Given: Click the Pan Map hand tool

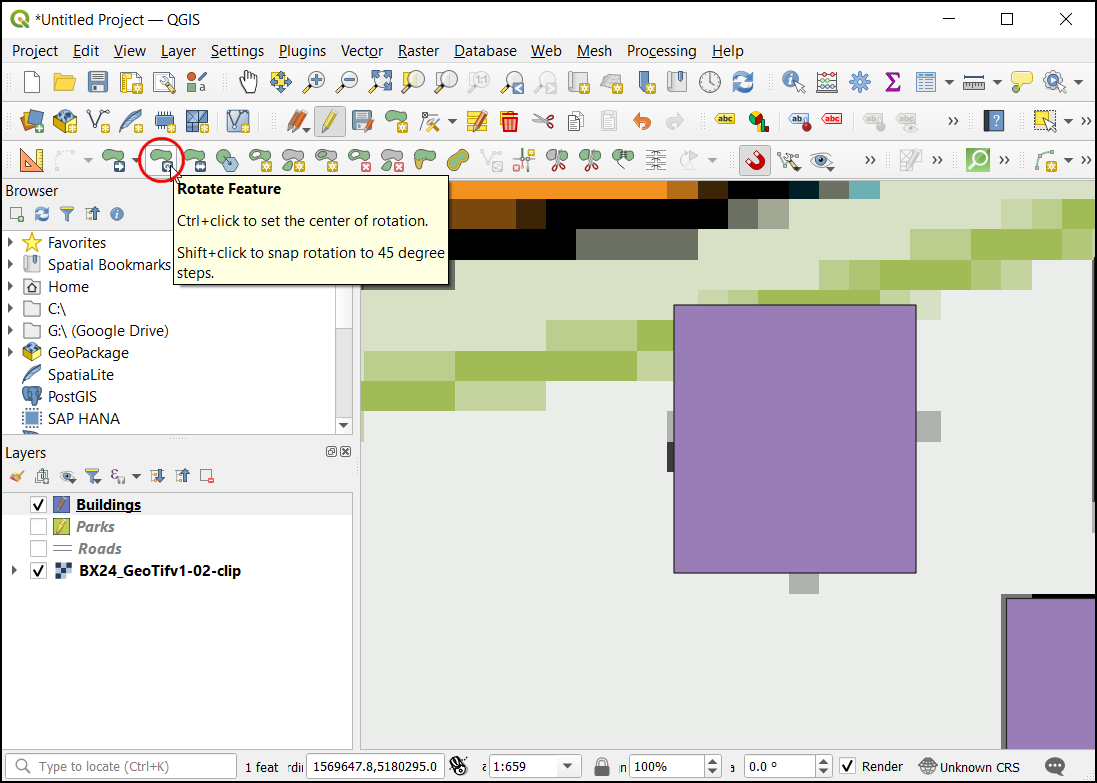Looking at the screenshot, I should [x=247, y=81].
